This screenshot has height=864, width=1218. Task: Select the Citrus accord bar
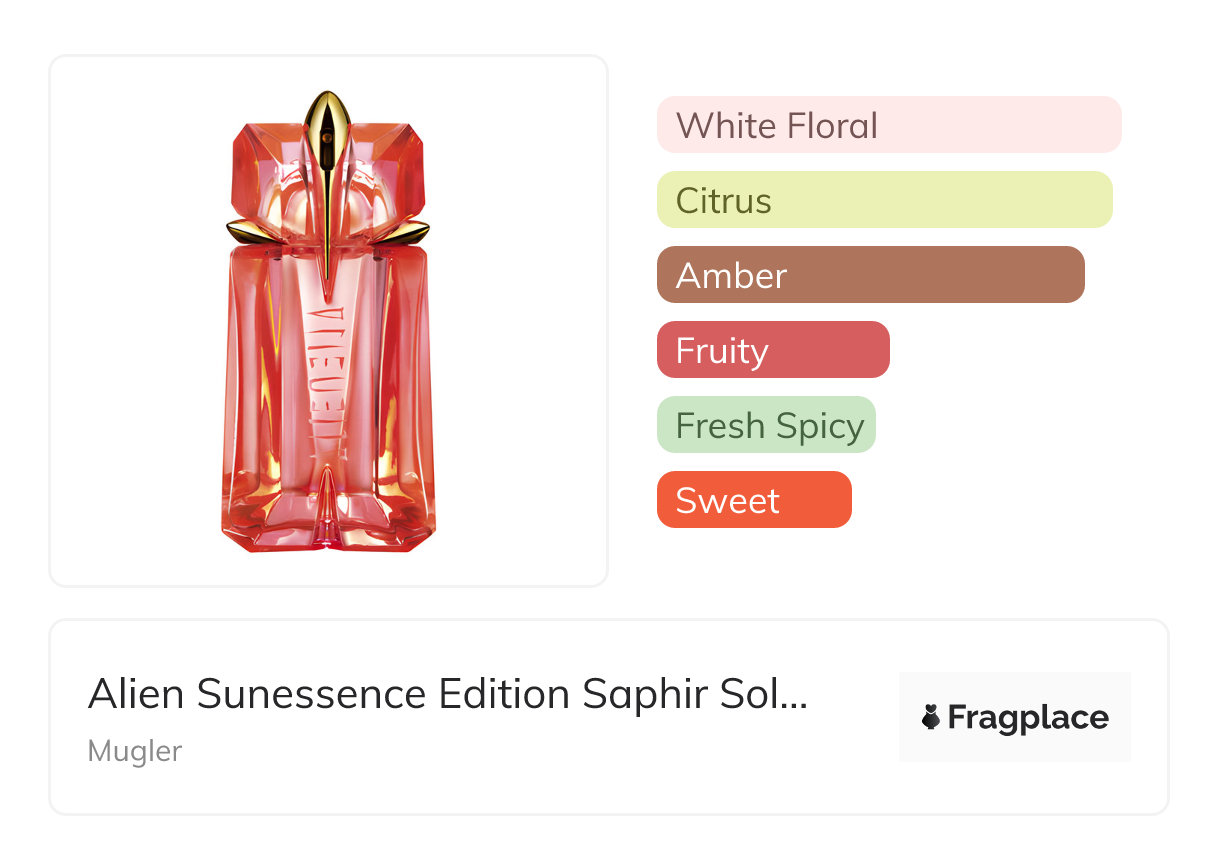pos(884,200)
